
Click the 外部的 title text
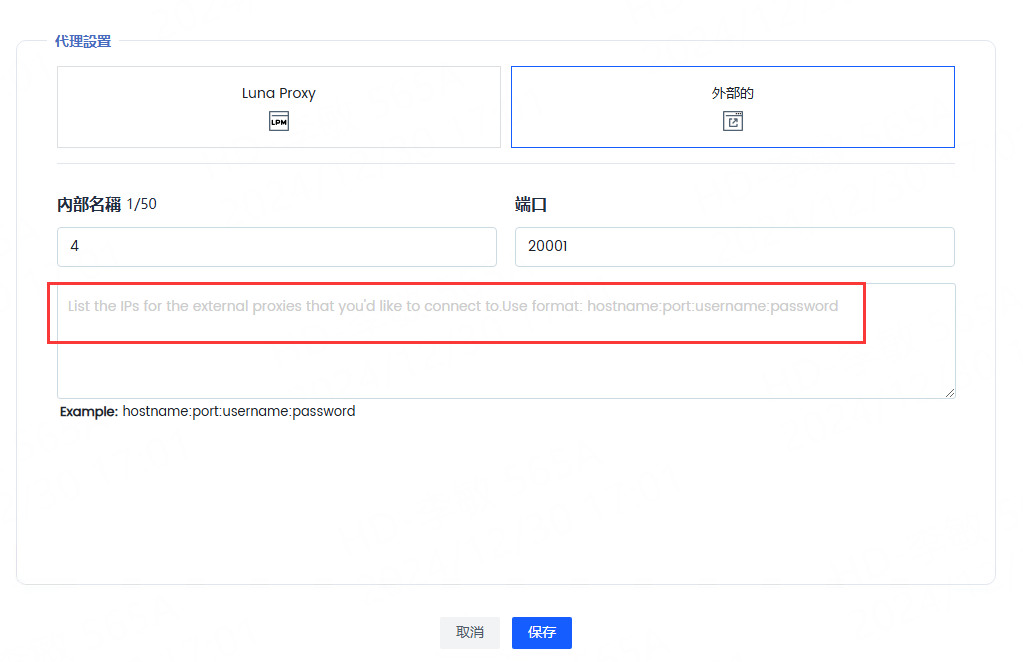(x=732, y=93)
